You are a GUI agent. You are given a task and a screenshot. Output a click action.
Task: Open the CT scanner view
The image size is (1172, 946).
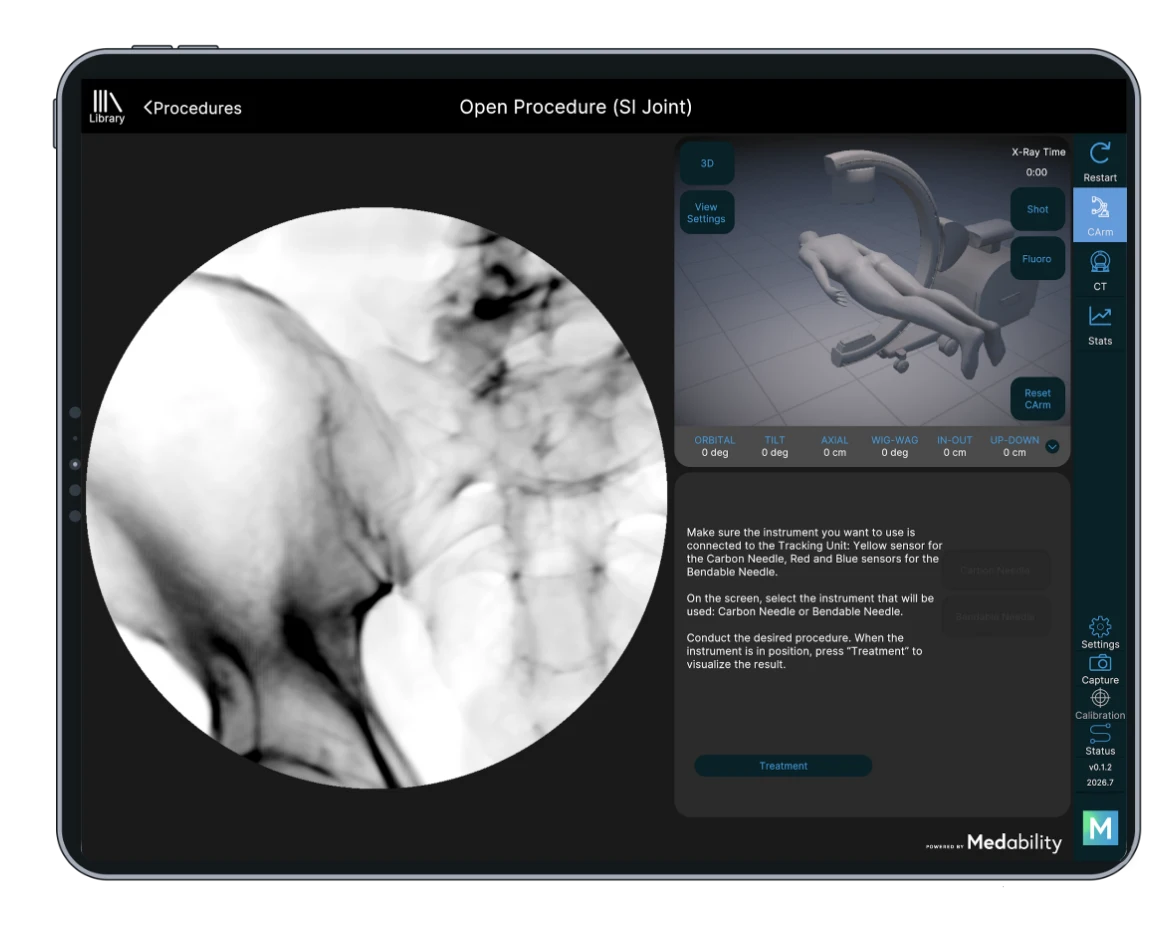coord(1099,270)
